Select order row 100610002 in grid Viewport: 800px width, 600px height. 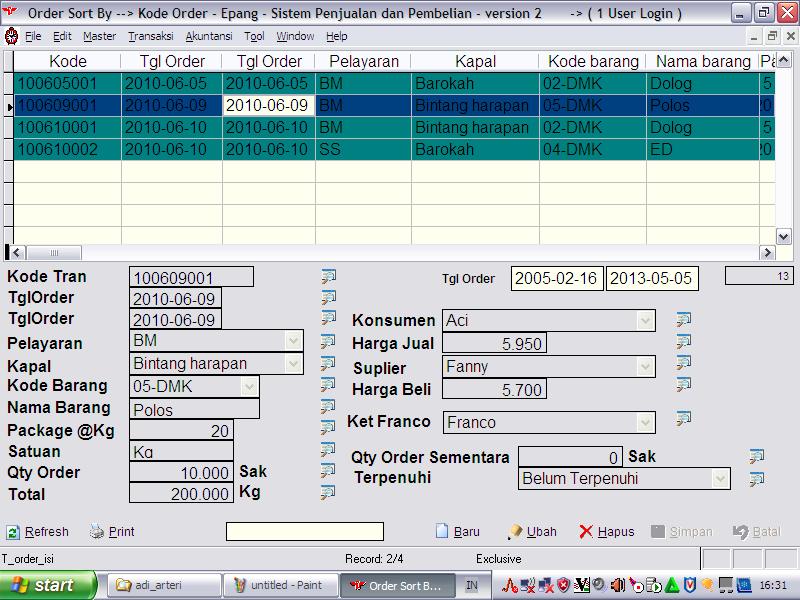(67, 149)
